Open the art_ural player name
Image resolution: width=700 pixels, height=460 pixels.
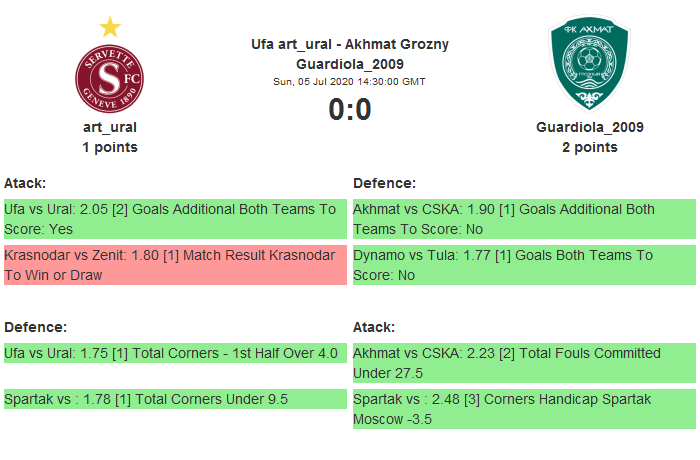pyautogui.click(x=110, y=127)
